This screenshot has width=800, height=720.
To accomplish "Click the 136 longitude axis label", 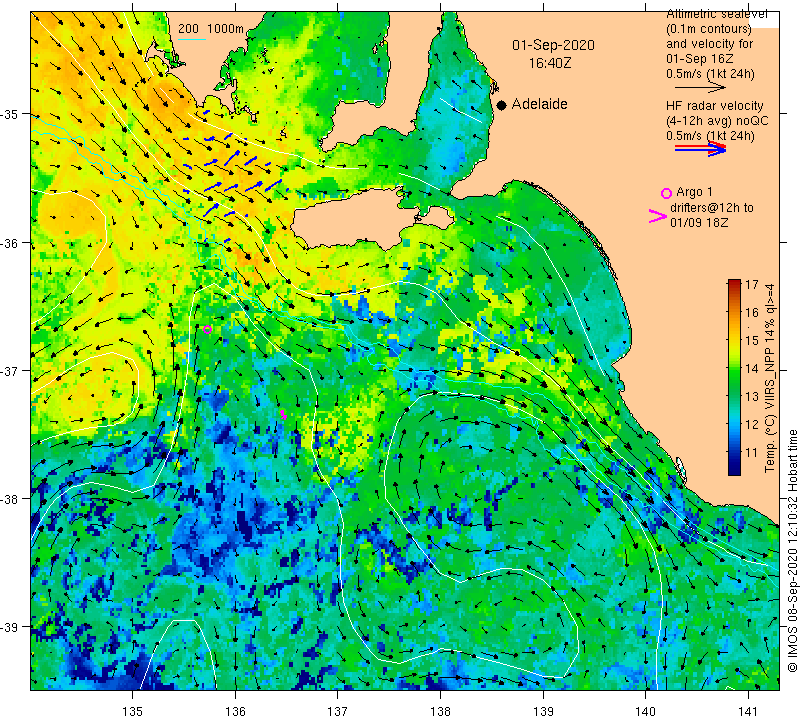I will pos(235,711).
